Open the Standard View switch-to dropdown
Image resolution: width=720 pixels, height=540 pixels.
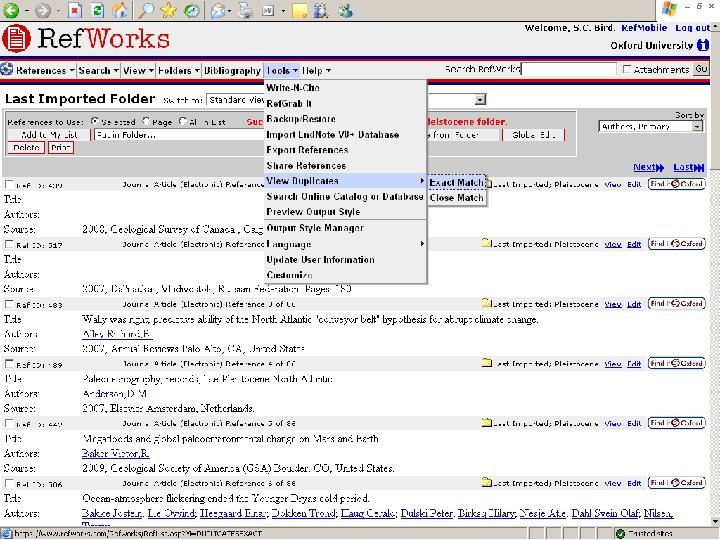(x=236, y=100)
